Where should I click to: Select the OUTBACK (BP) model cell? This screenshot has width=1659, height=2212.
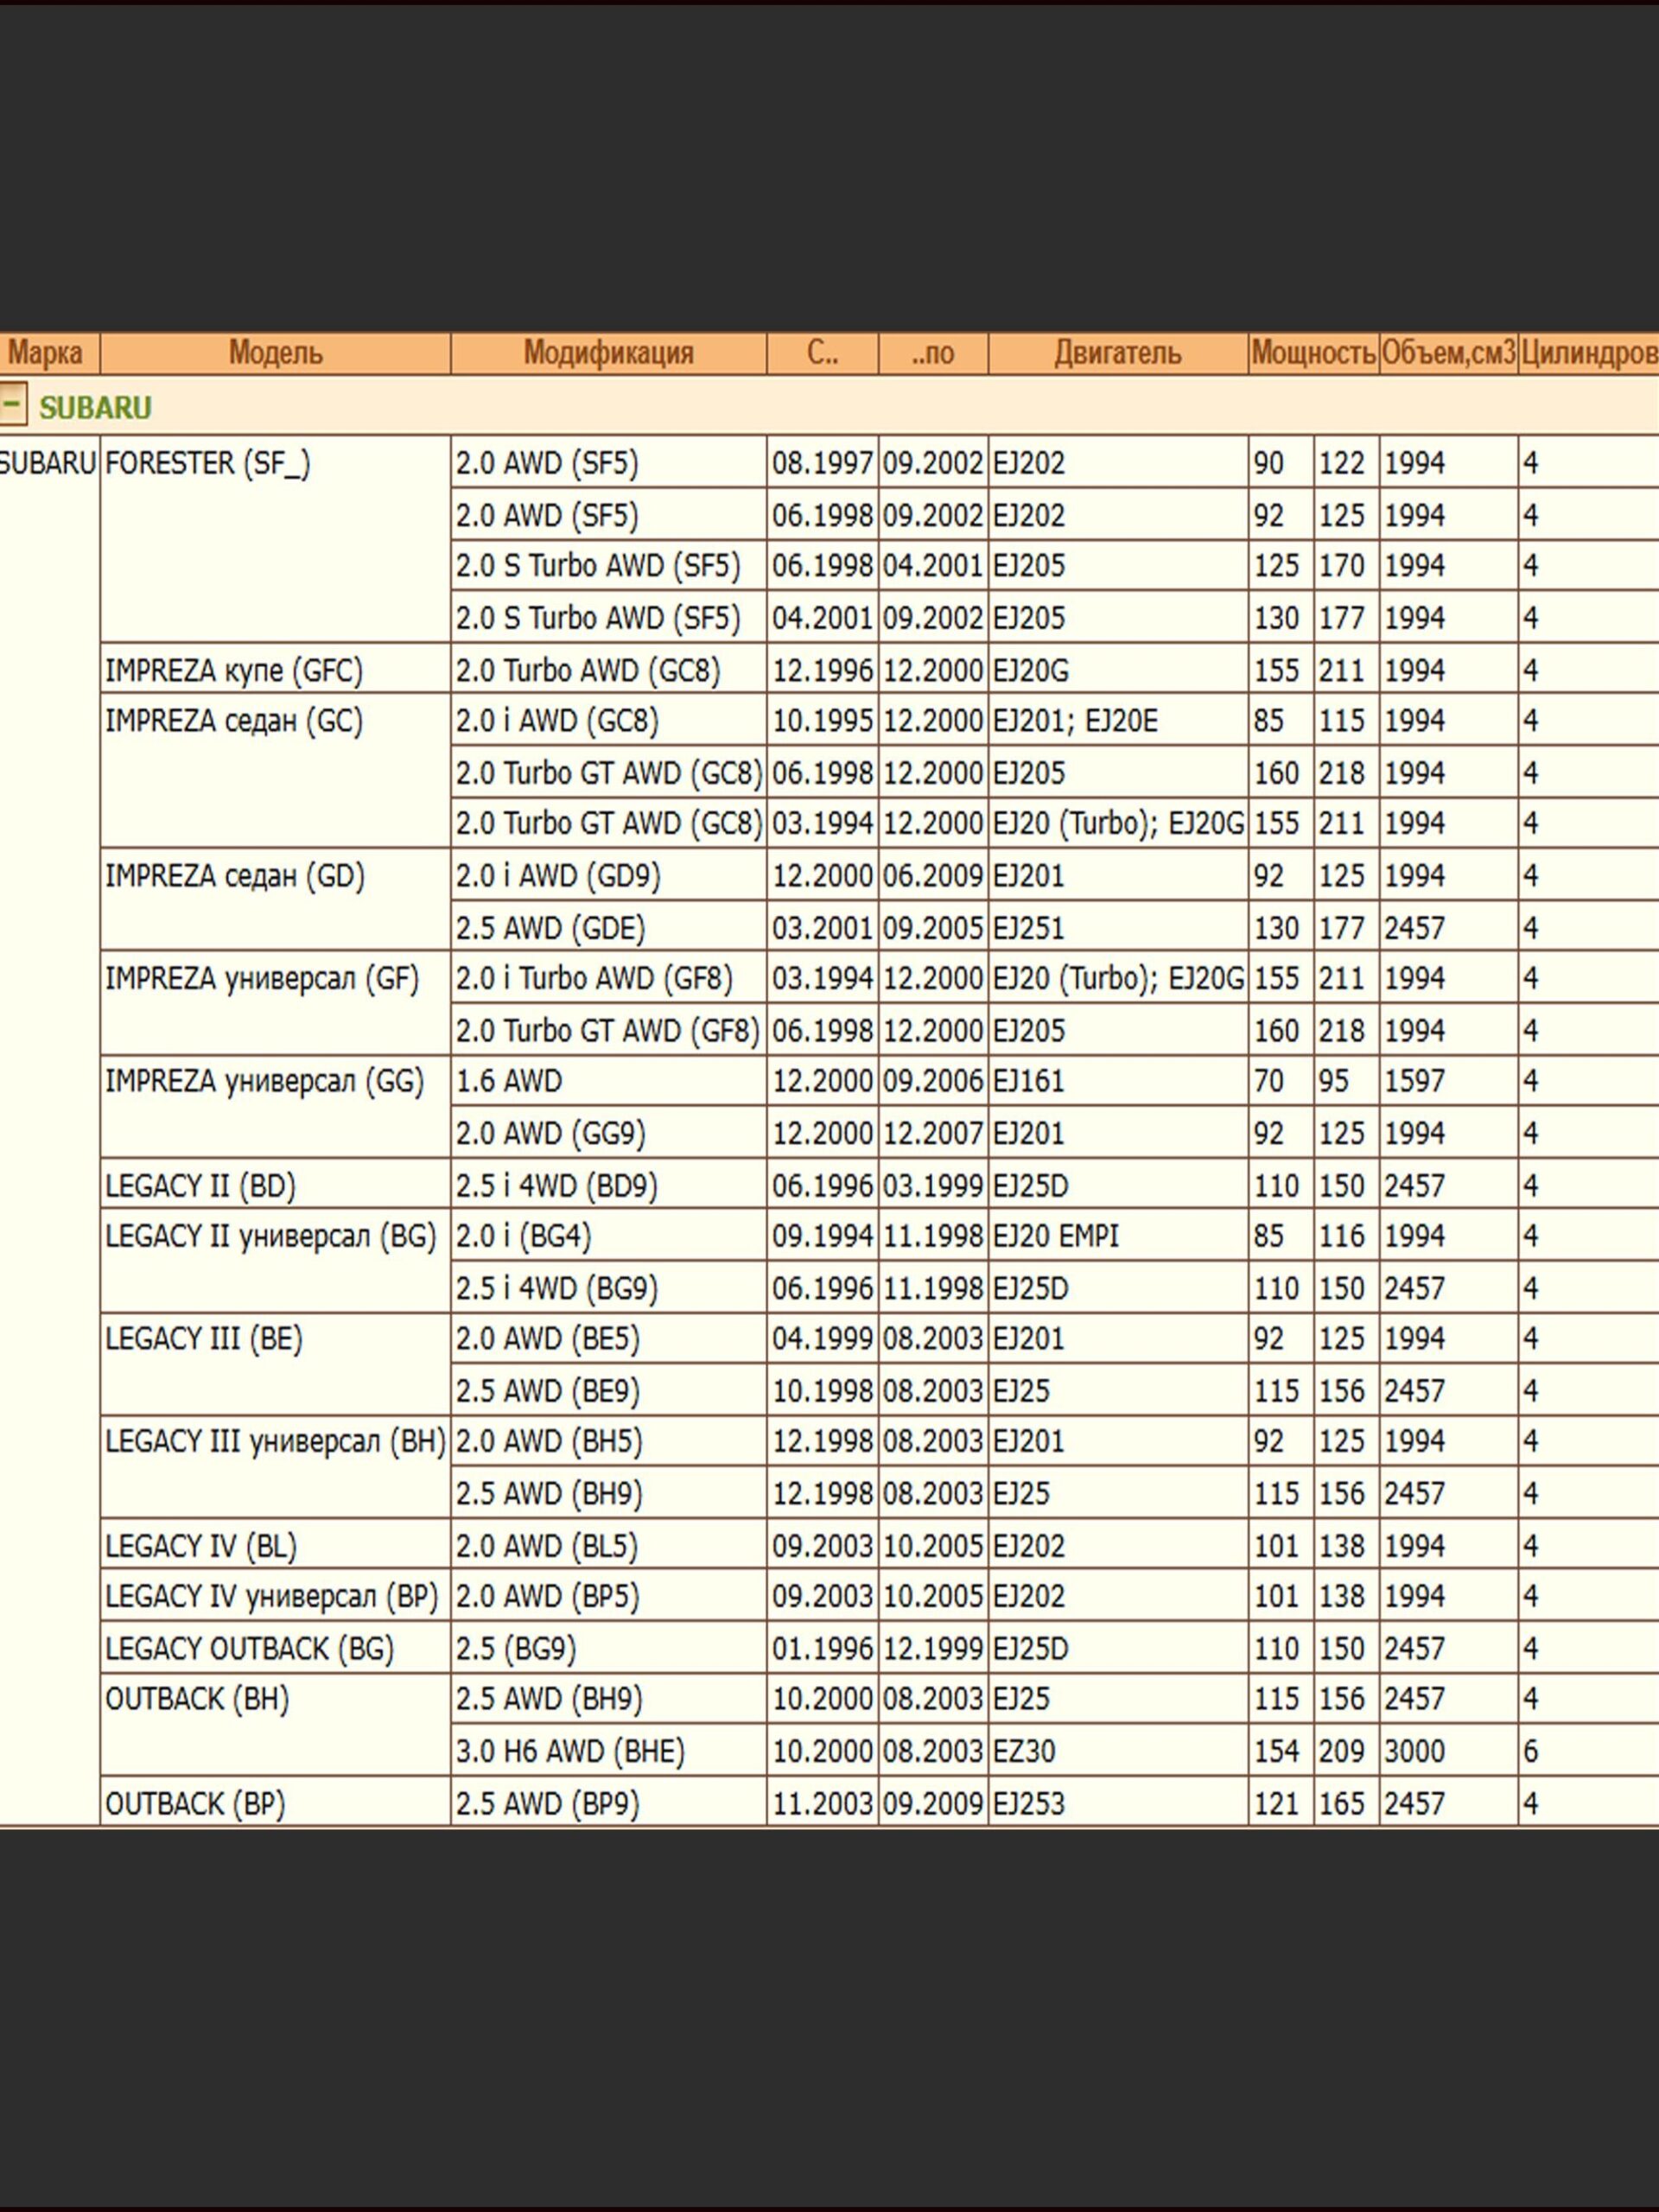coord(195,1803)
